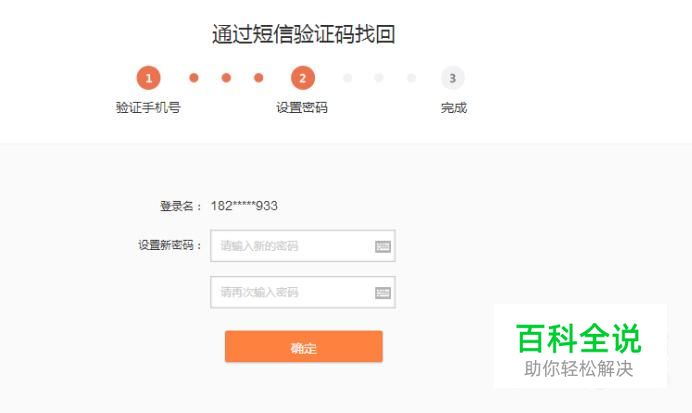Click the 通过短信验证码找回 page title
The height and width of the screenshot is (413, 692).
(x=304, y=34)
